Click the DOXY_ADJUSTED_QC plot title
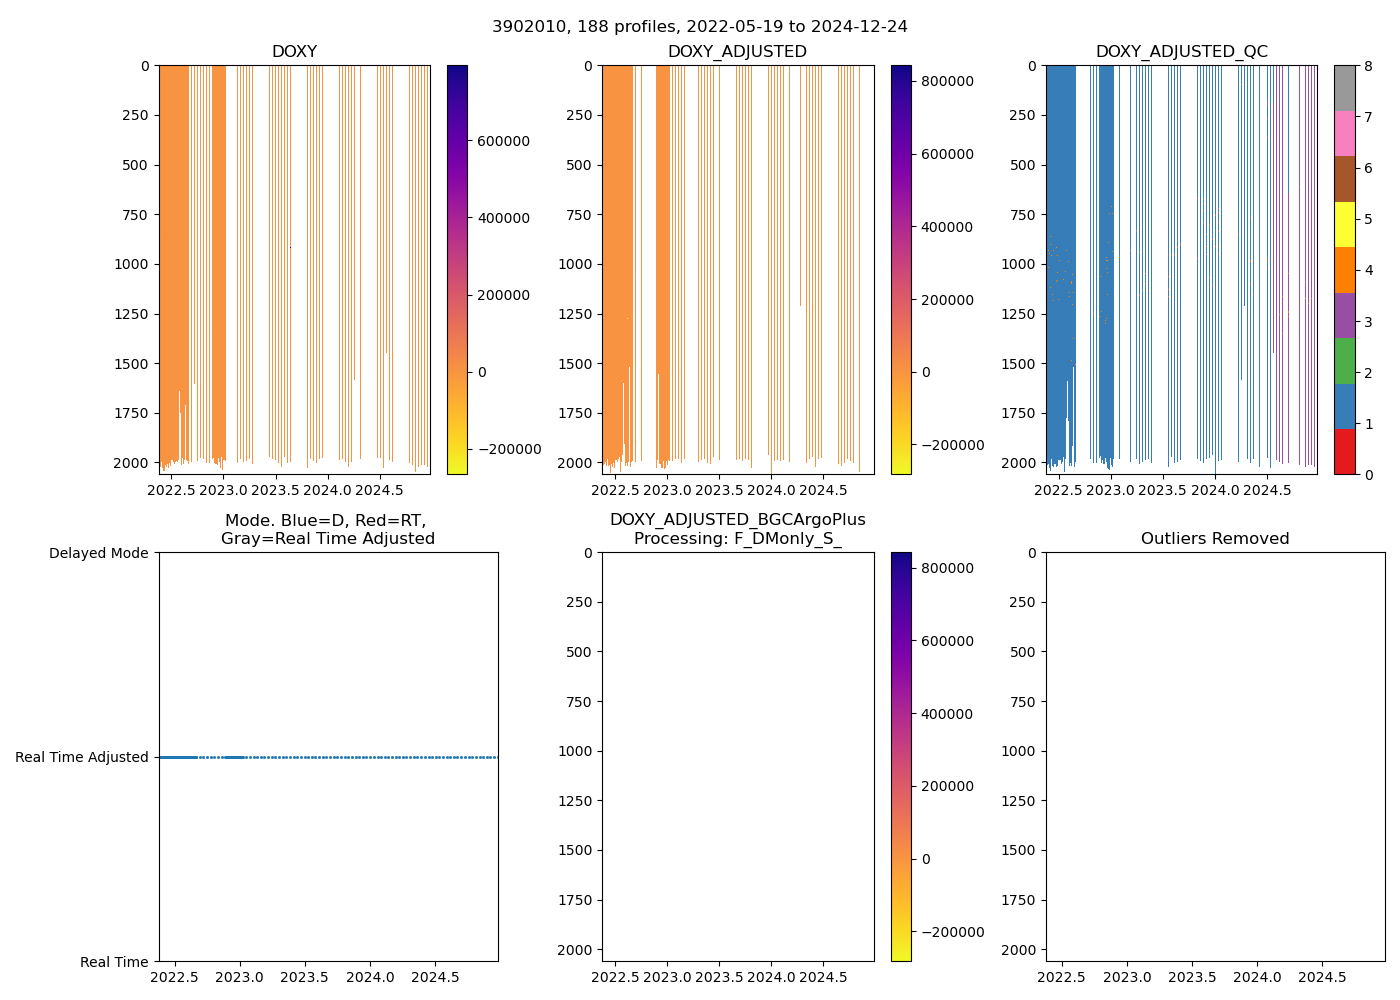1400x1000 pixels. (x=1181, y=52)
